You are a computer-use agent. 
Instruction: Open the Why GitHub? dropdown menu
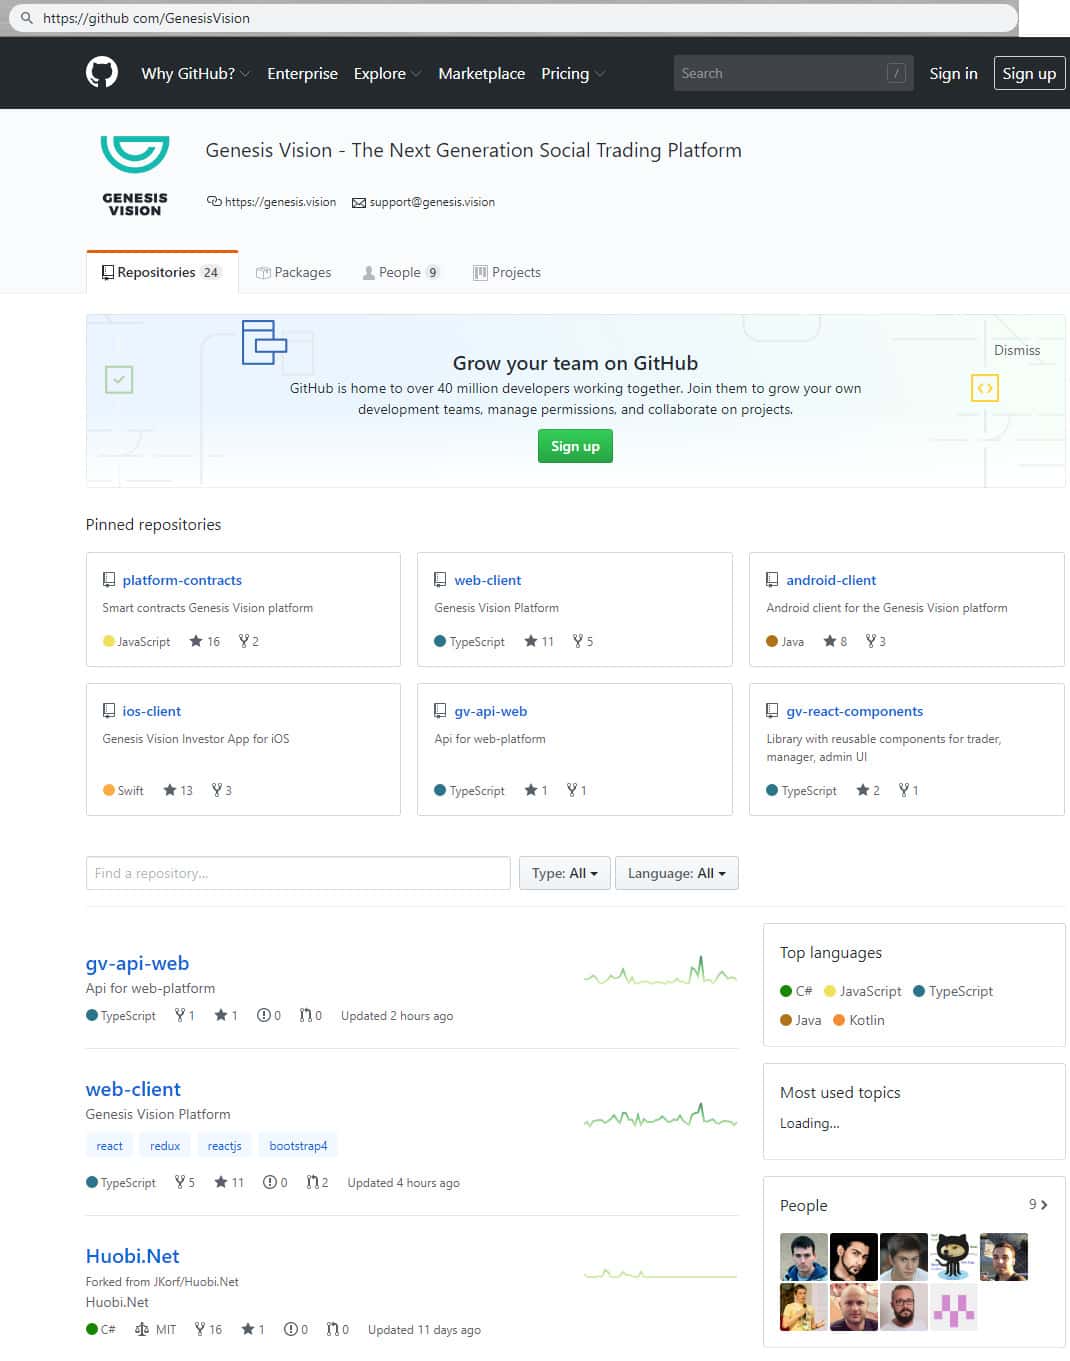[x=195, y=73]
